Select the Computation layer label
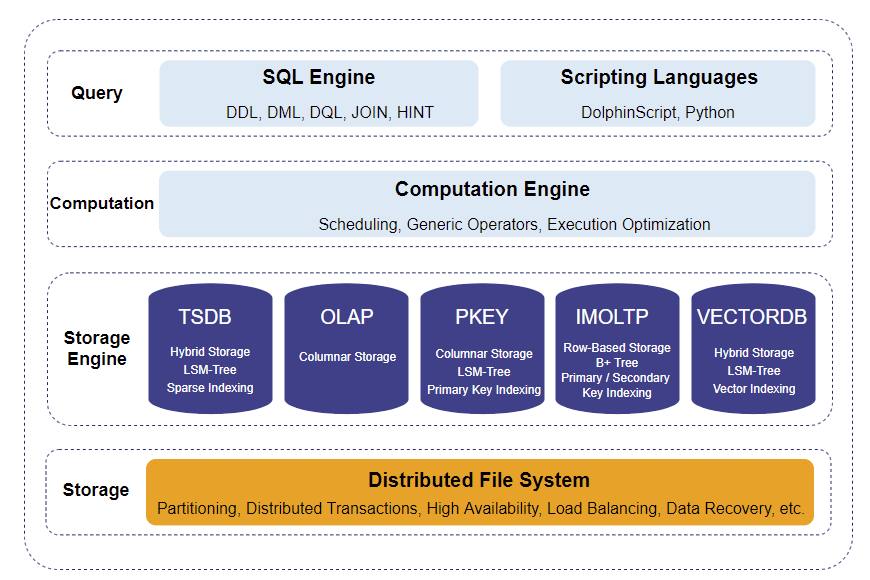The height and width of the screenshot is (580, 870). pos(102,203)
